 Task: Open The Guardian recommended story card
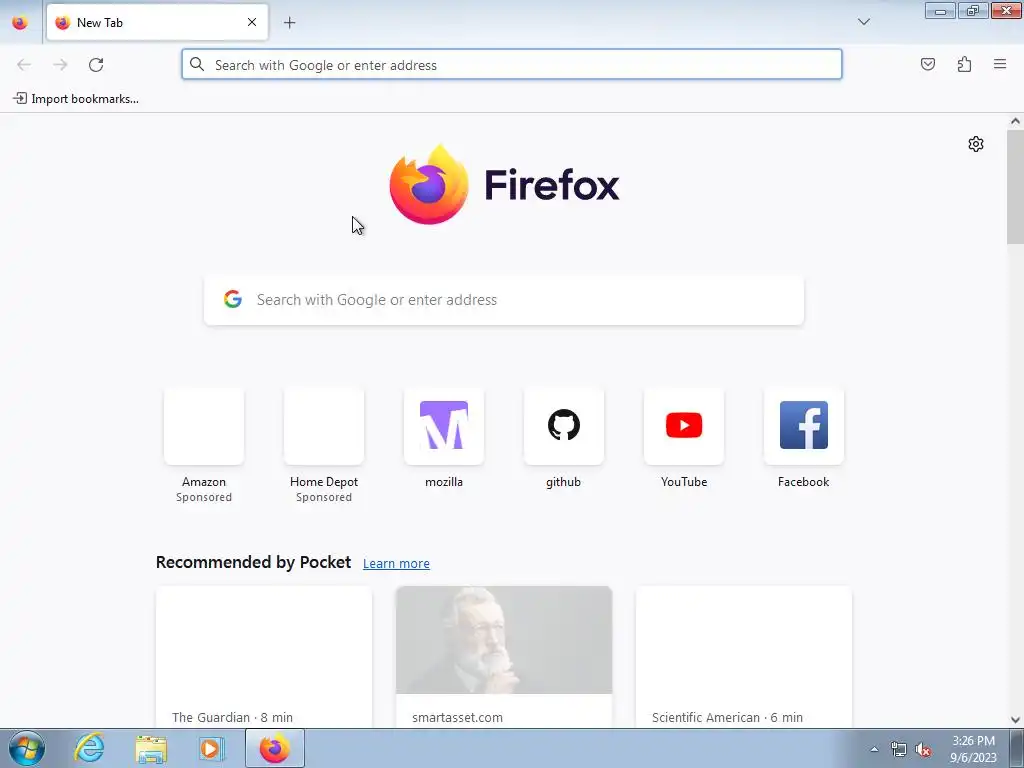click(x=264, y=657)
